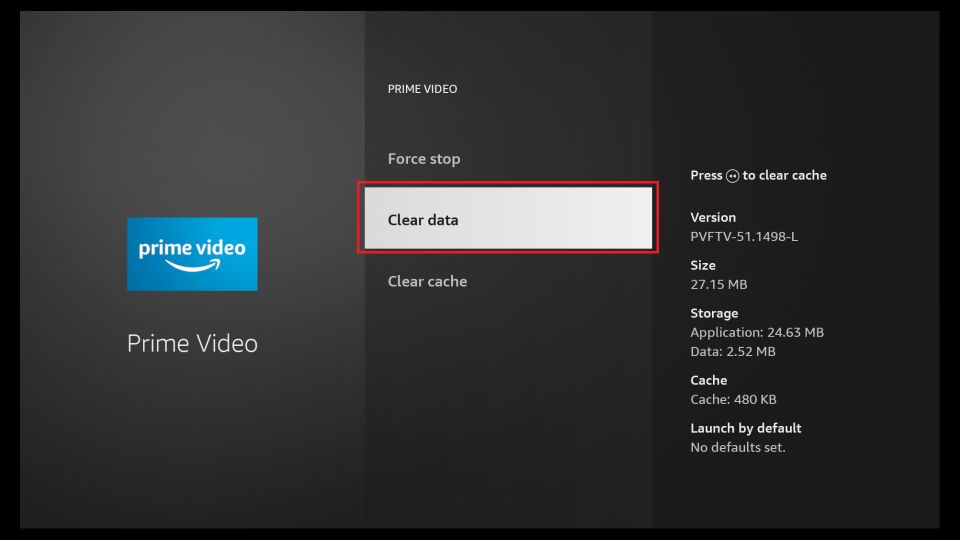This screenshot has height=540, width=960.
Task: Click version number PVFTV-51.1498-L
Action: [x=744, y=236]
